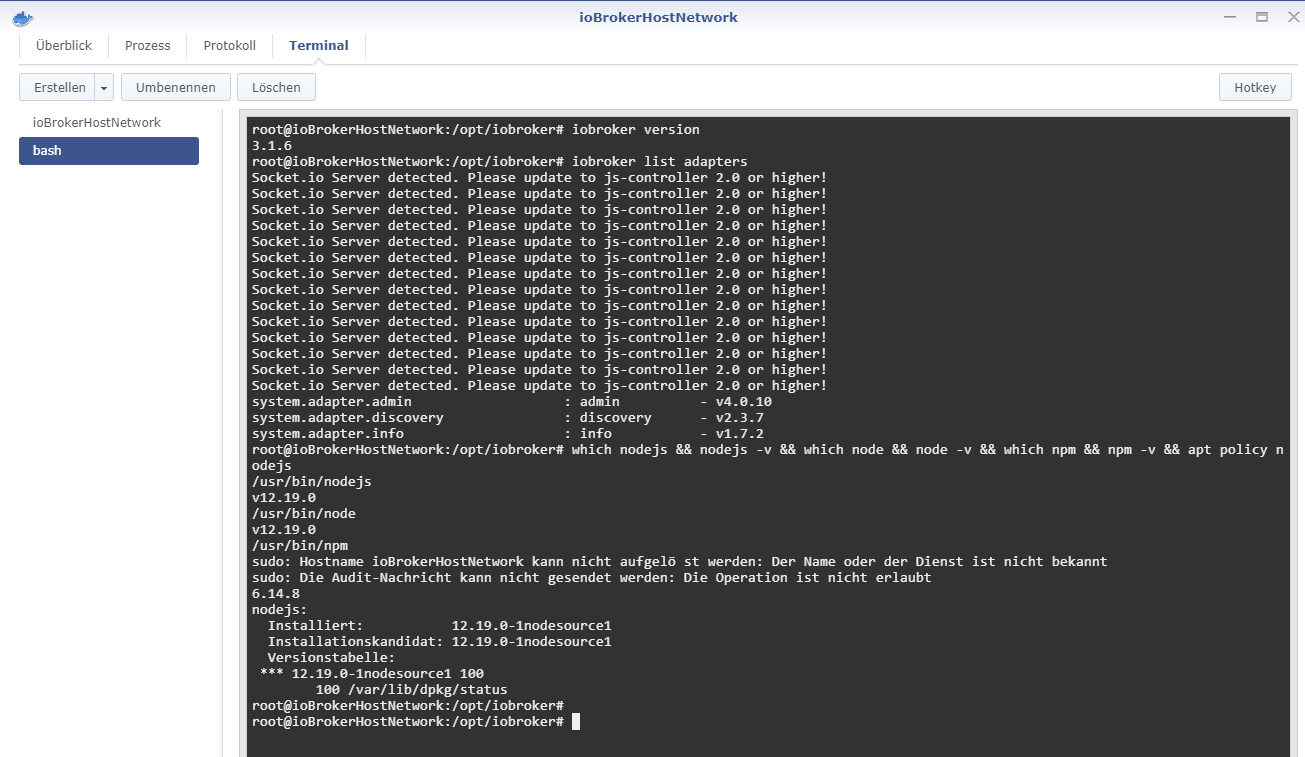Click the system.adapter.admin line
Viewport: 1305px width, 757px height.
(512, 402)
